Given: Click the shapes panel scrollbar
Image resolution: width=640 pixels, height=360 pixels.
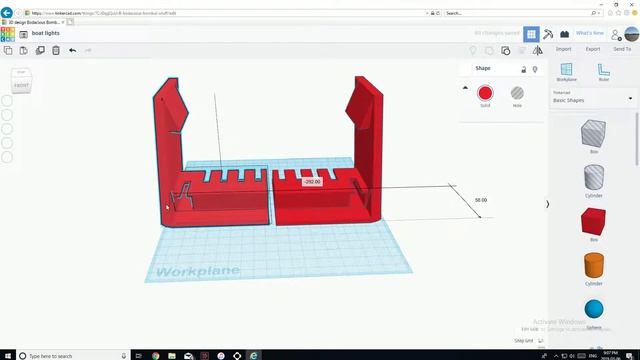Looking at the screenshot, I should coord(636,139).
